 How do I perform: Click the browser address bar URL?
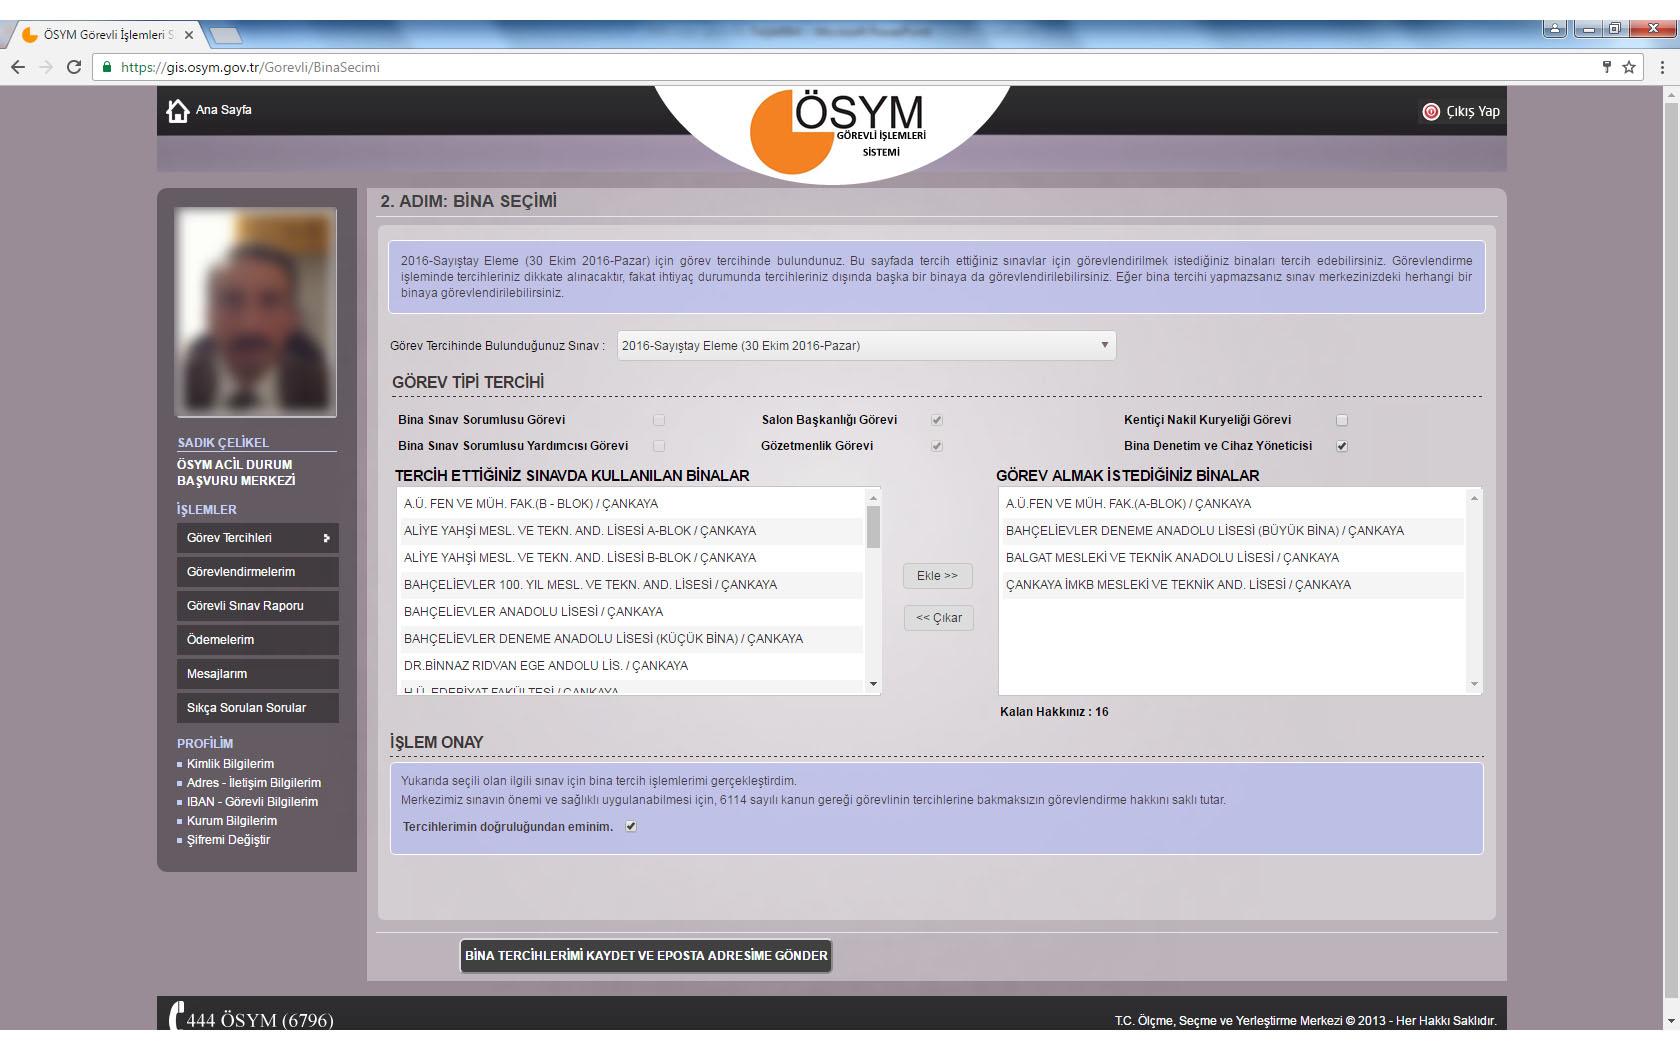point(250,67)
